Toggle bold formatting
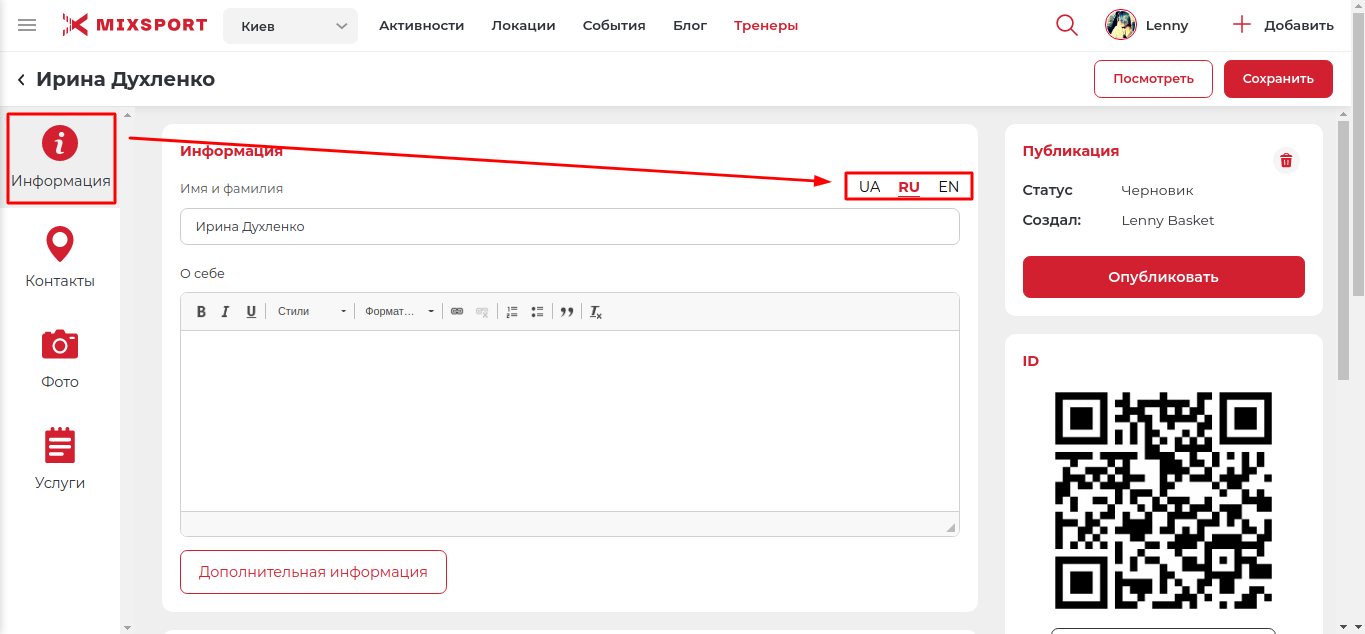 point(201,312)
